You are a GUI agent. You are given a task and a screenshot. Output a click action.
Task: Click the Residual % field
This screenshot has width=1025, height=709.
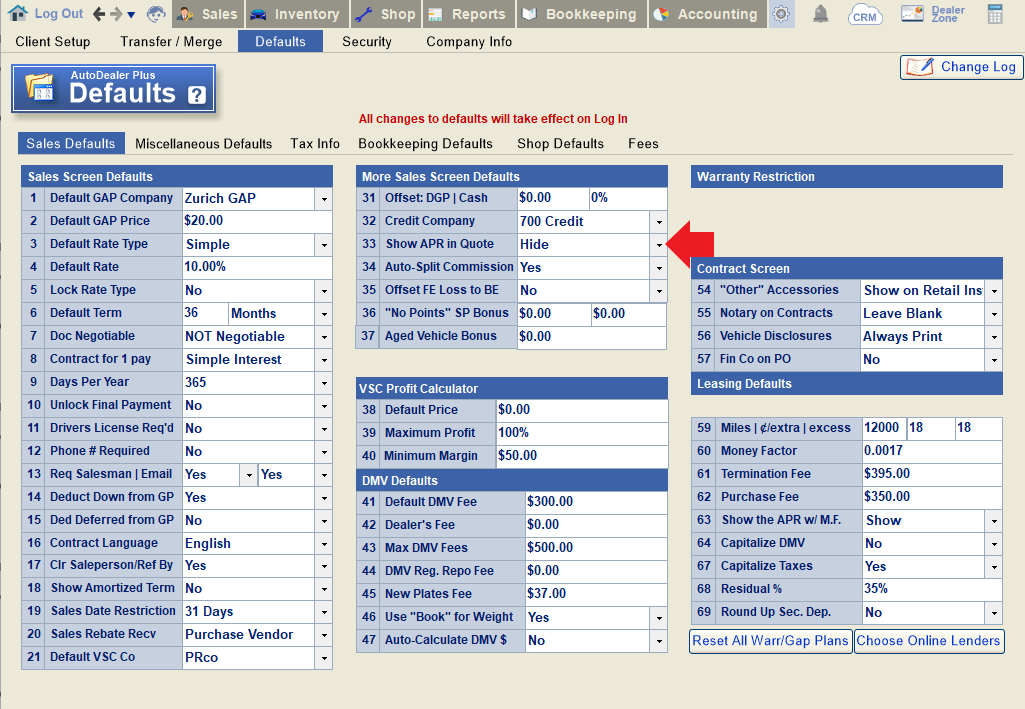click(932, 589)
